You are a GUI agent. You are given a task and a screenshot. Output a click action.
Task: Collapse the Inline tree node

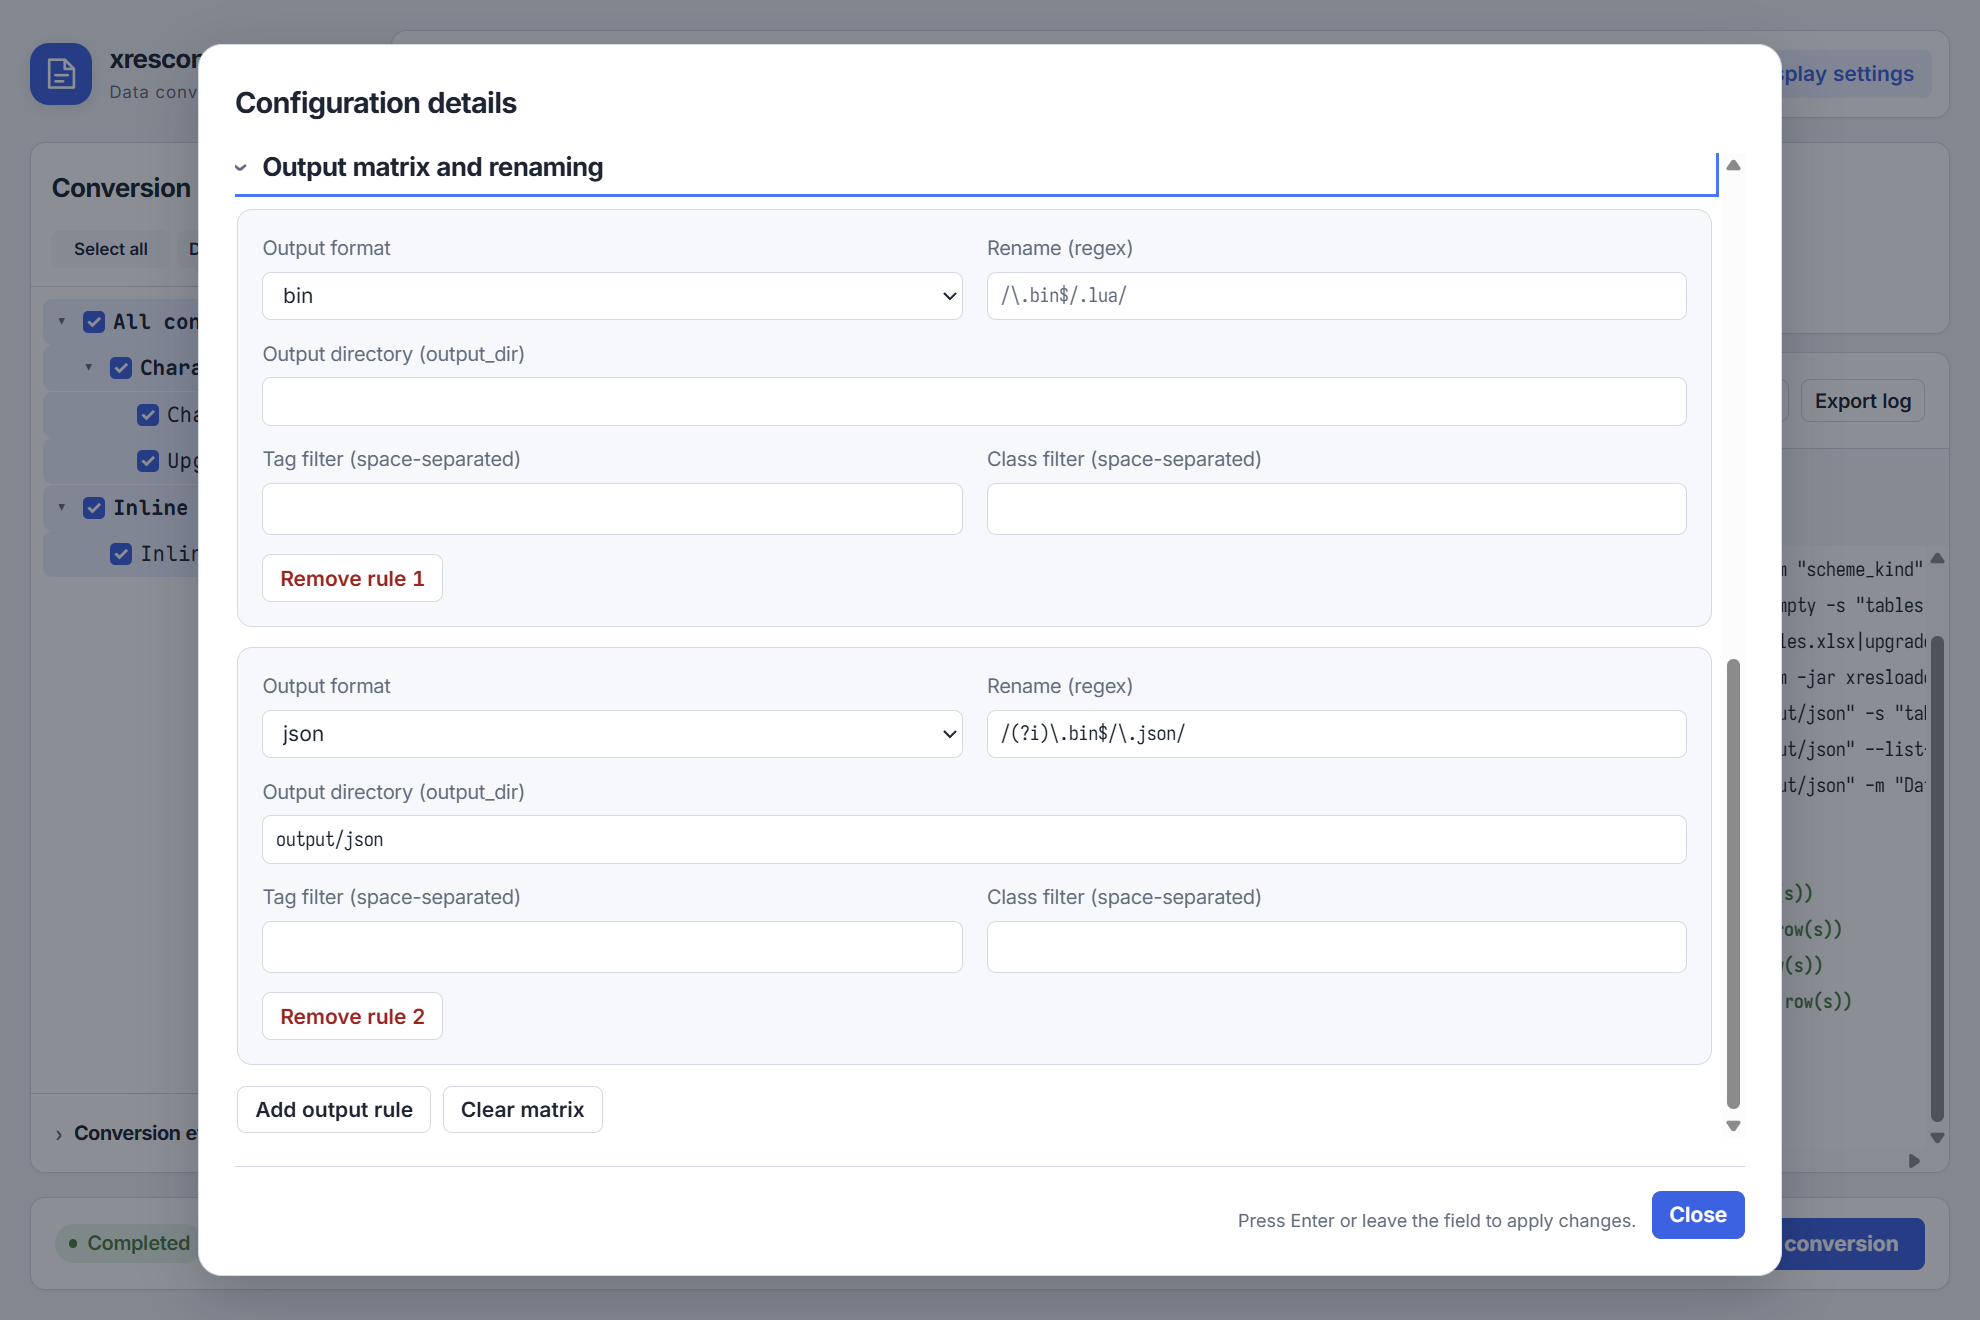point(62,508)
